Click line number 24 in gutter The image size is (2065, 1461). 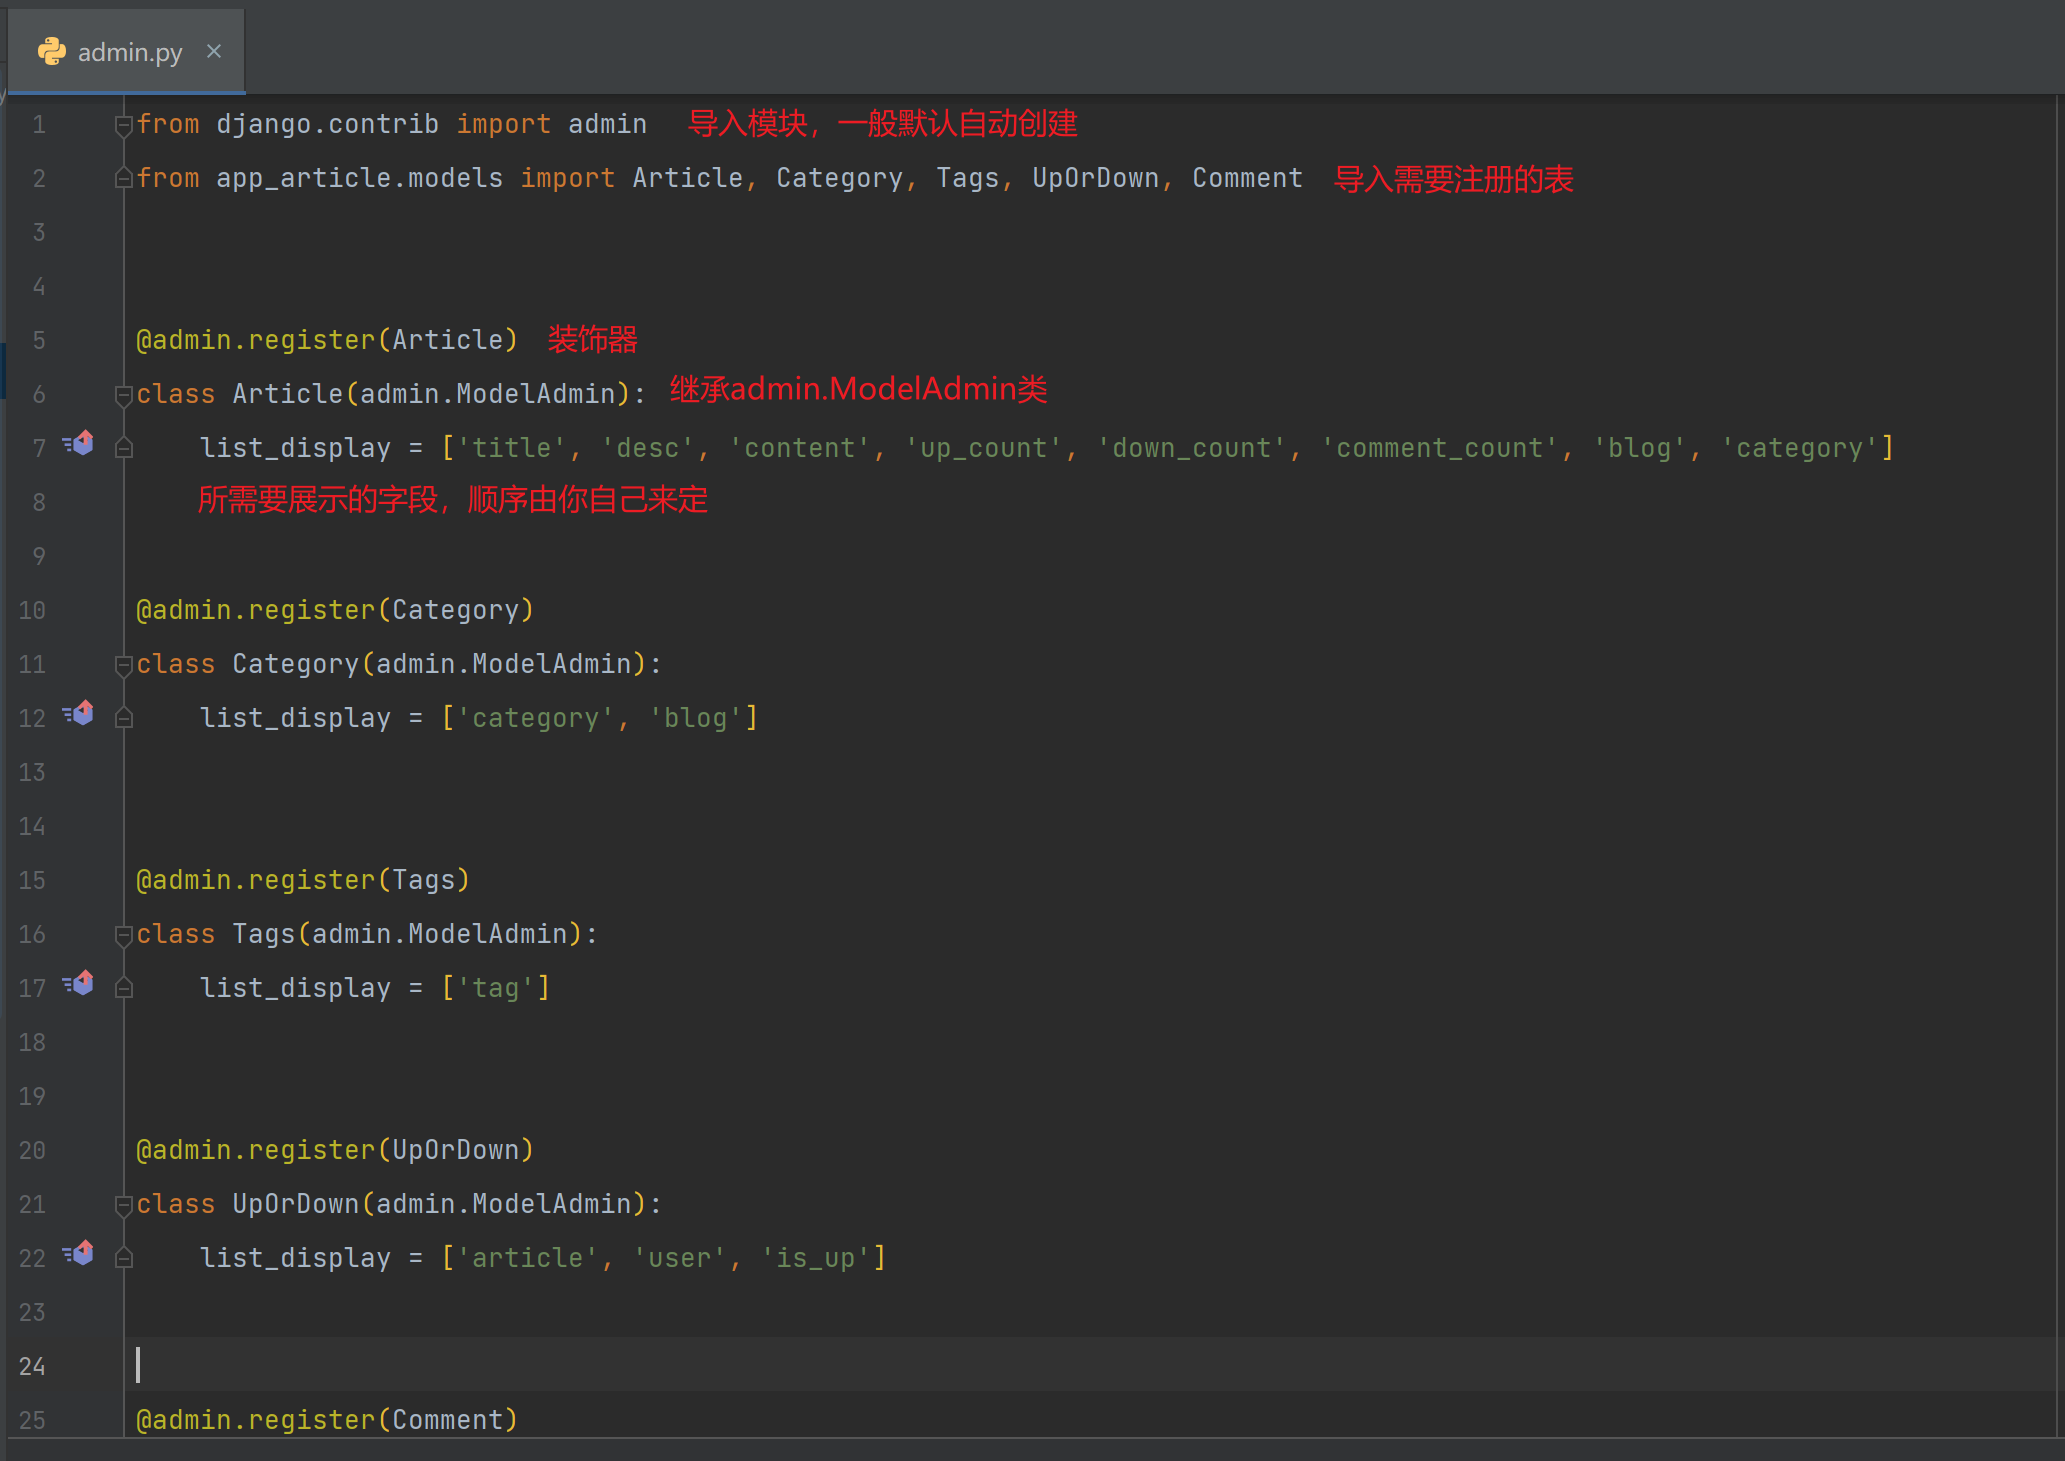[x=32, y=1367]
